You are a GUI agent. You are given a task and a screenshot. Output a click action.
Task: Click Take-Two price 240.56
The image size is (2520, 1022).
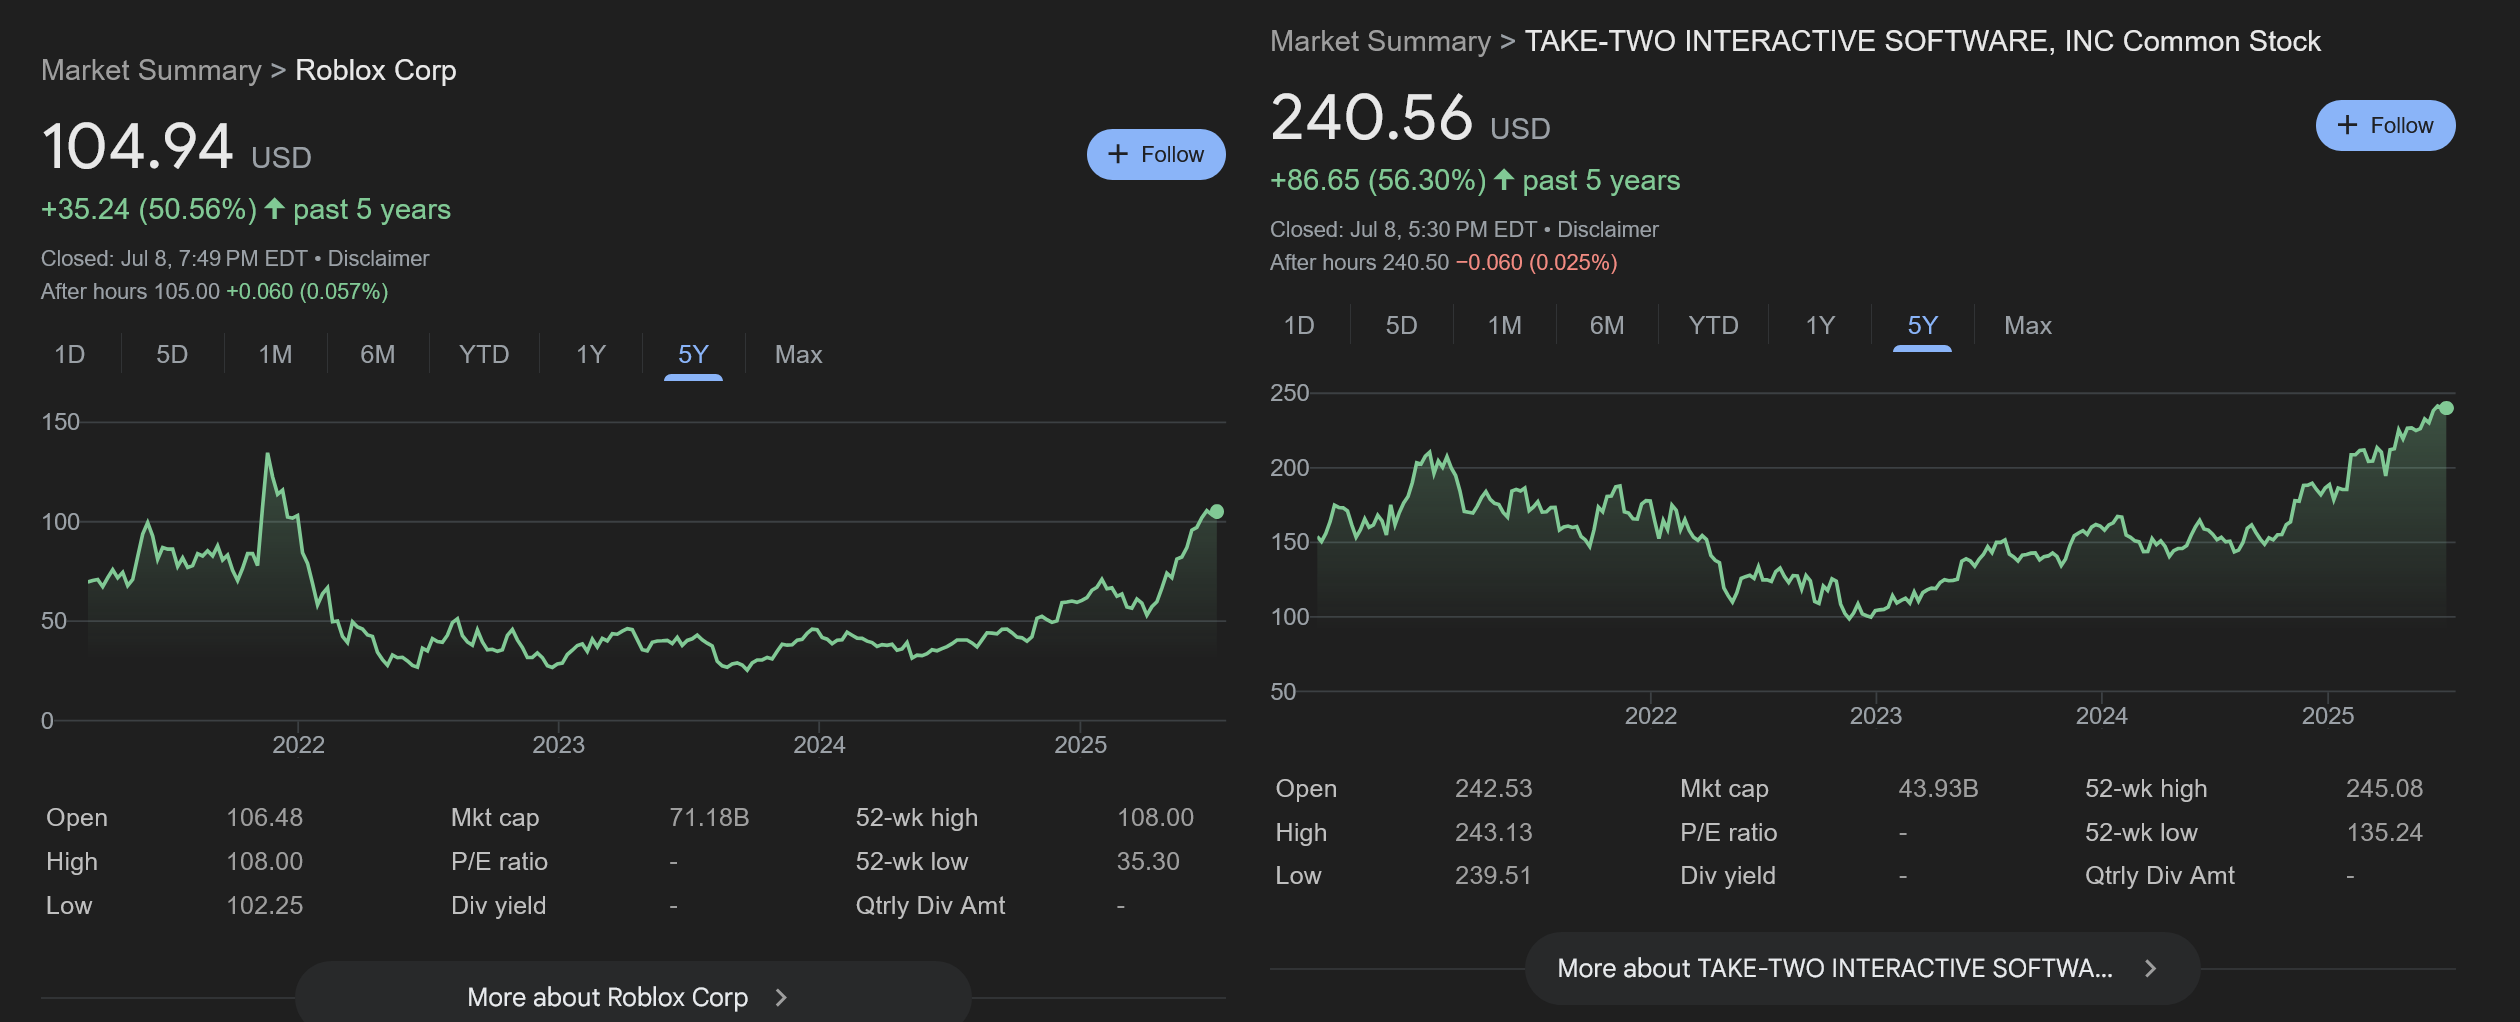coord(1371,118)
